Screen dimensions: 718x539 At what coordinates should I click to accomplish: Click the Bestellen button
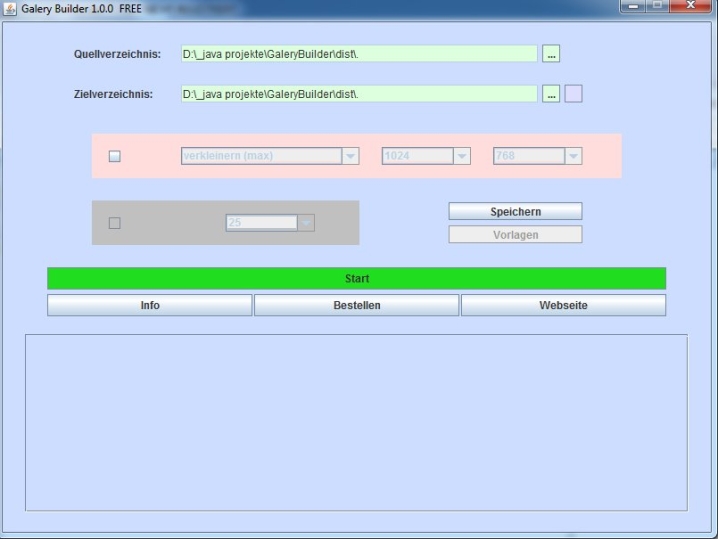(x=357, y=305)
